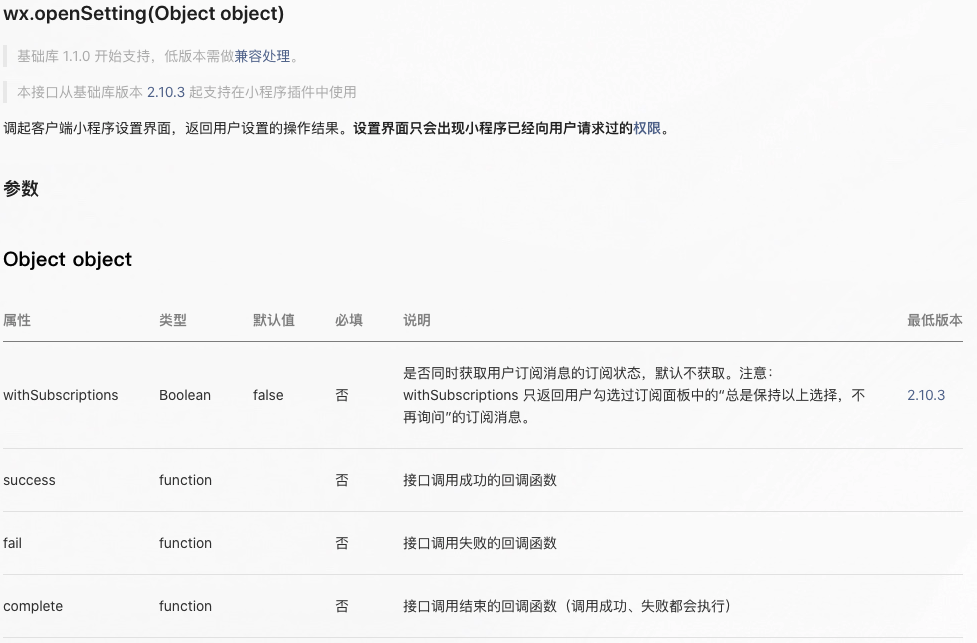
Task: Select the wx.openSetting heading
Action: [x=144, y=14]
